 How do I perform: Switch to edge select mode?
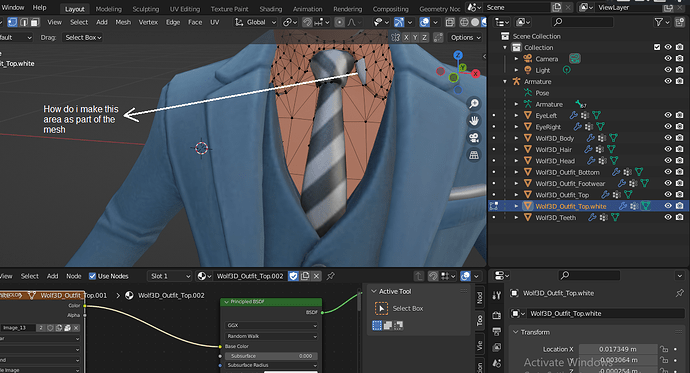pyautogui.click(x=24, y=22)
